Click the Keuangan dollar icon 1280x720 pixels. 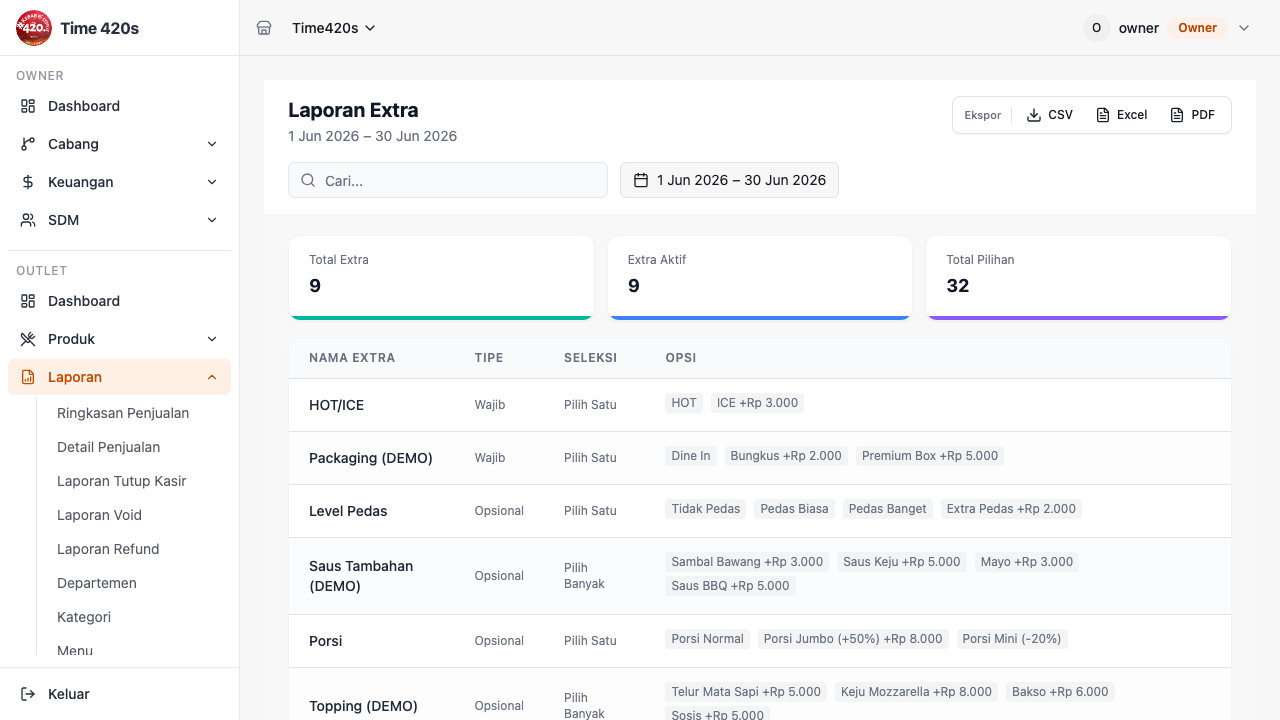point(28,182)
